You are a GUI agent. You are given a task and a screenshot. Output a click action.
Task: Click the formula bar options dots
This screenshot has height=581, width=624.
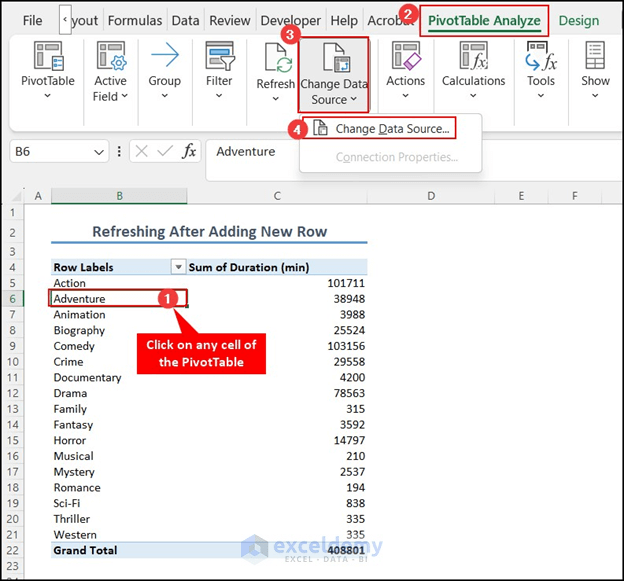119,151
